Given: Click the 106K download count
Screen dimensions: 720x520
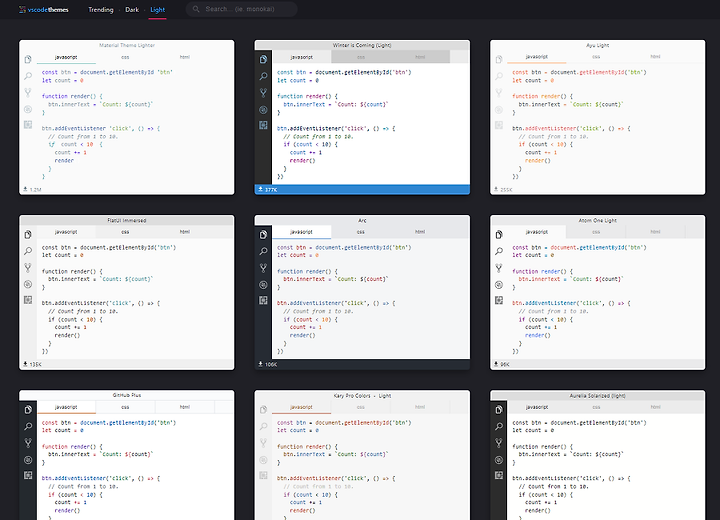Looking at the screenshot, I should click(x=268, y=364).
